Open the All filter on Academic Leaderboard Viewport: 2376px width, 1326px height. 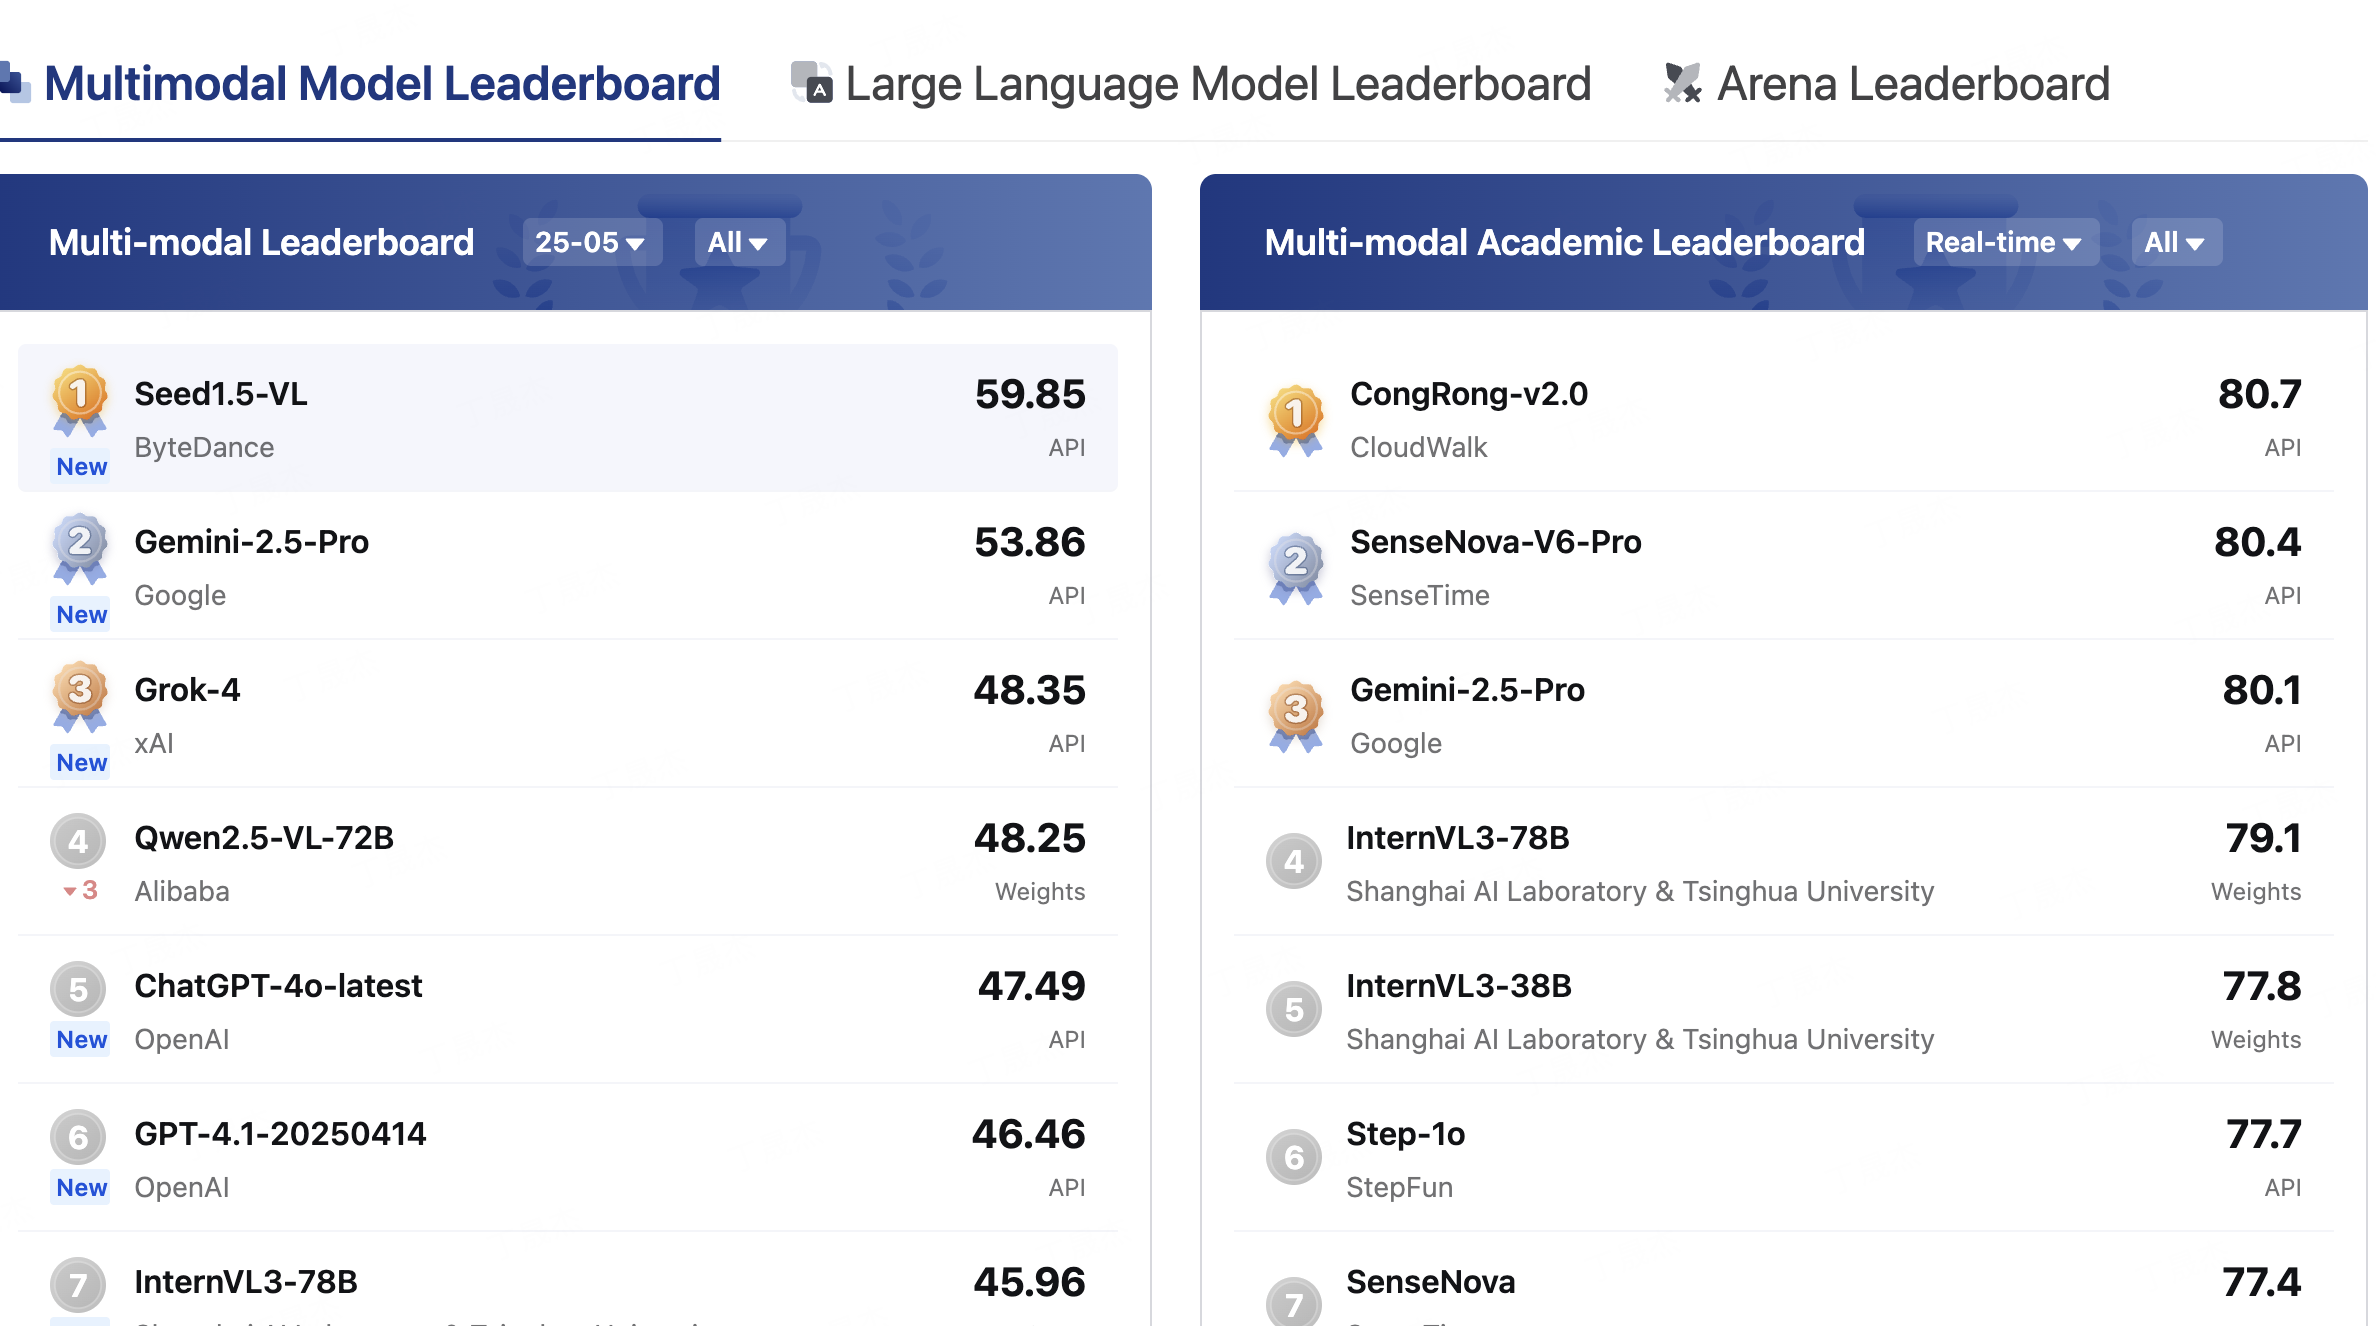[x=2176, y=241]
